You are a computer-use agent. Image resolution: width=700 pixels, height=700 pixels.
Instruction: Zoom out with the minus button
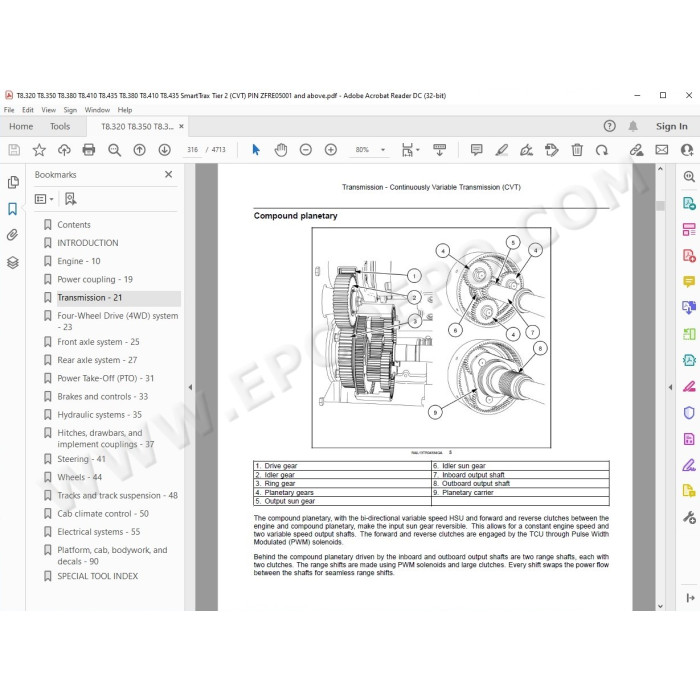[x=306, y=150]
